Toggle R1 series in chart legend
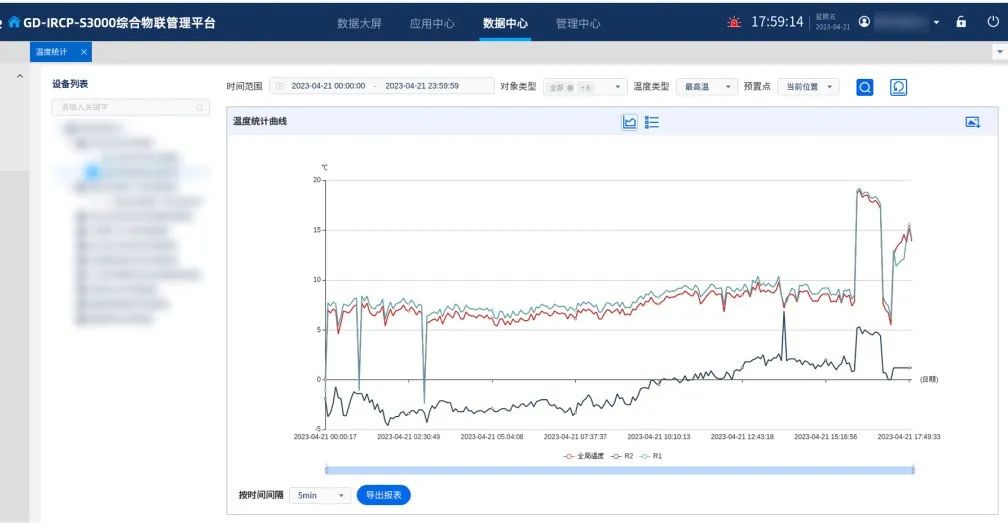 tap(651, 456)
